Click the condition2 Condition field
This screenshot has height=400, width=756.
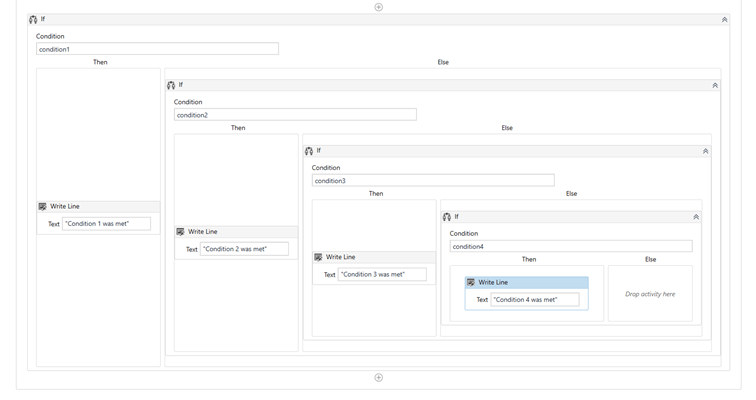pos(295,115)
